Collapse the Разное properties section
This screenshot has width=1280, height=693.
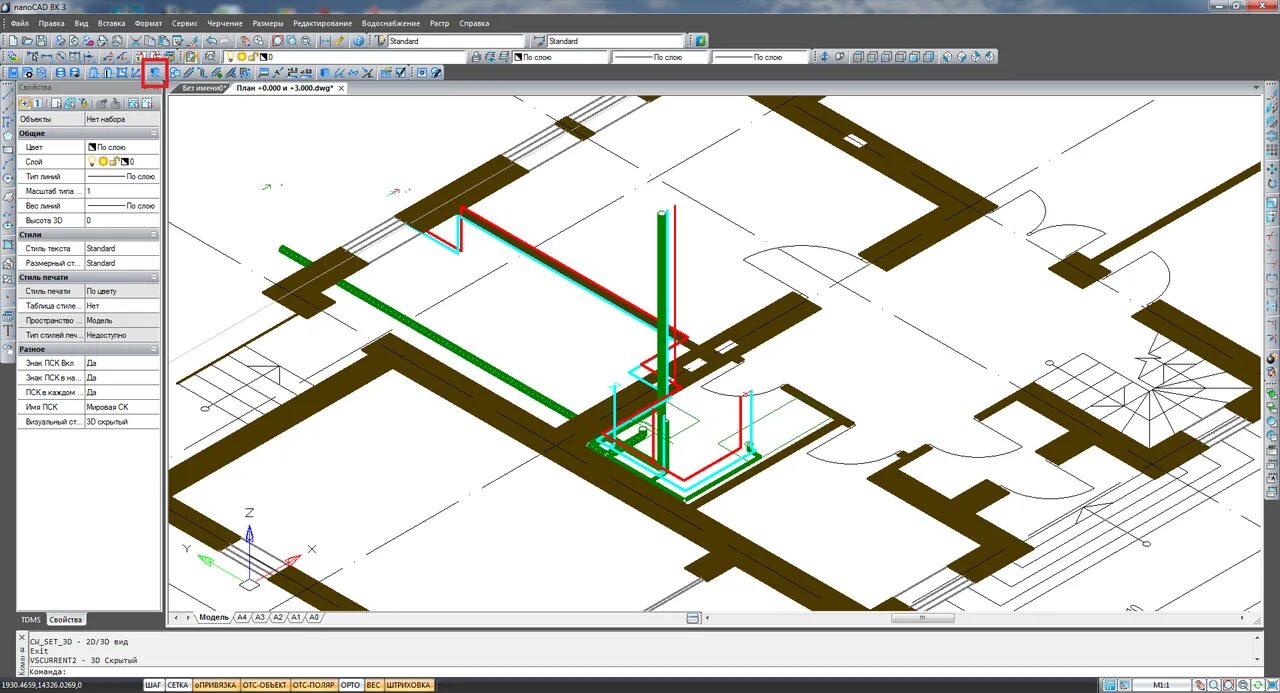click(x=154, y=349)
